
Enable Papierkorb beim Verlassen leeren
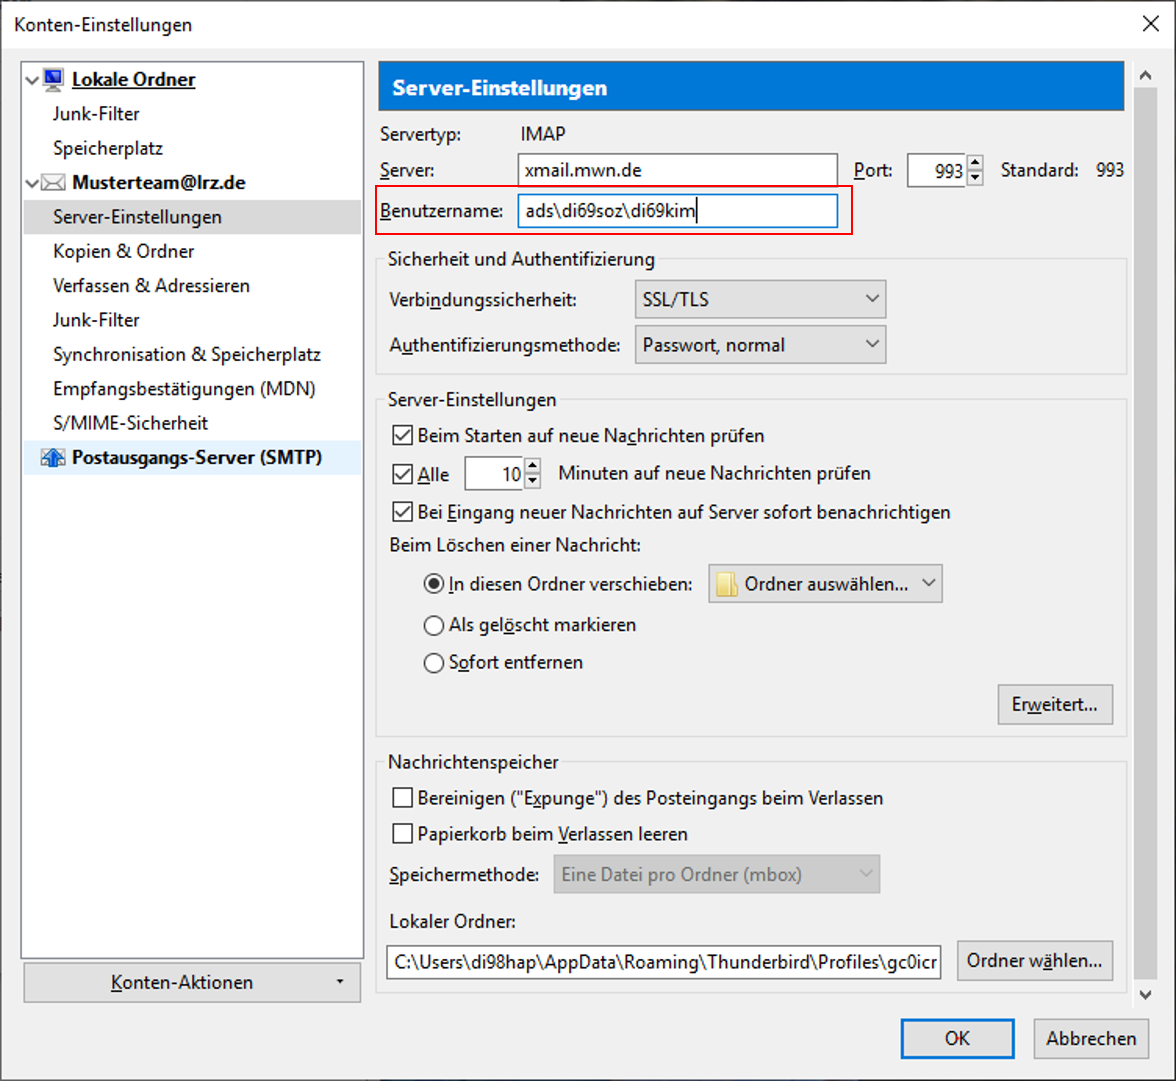pos(403,833)
